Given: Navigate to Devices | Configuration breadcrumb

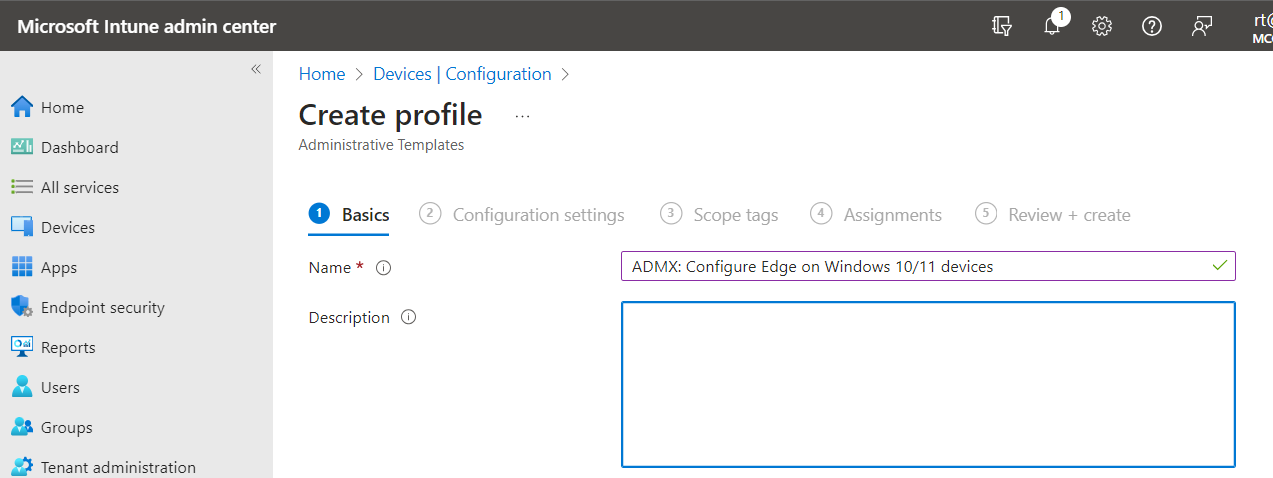Looking at the screenshot, I should (x=462, y=74).
